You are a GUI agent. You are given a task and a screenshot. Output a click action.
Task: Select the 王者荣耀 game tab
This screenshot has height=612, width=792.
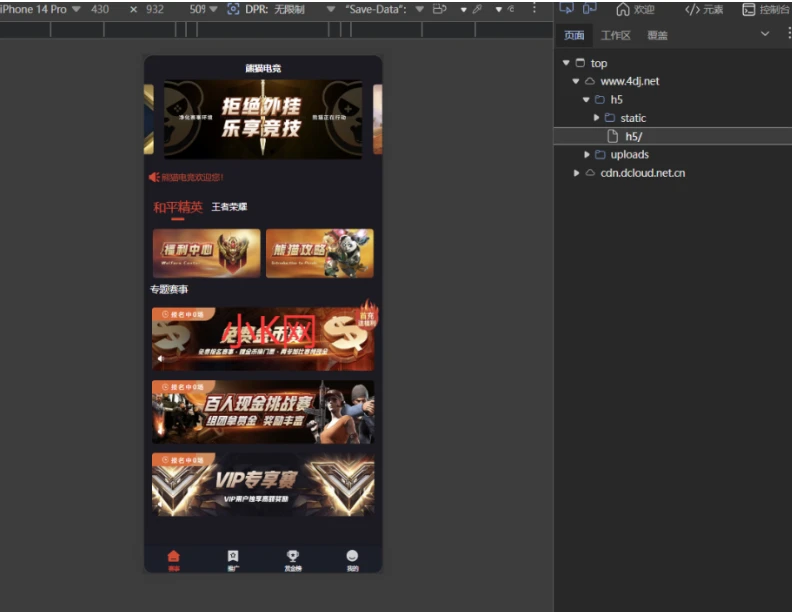229,207
